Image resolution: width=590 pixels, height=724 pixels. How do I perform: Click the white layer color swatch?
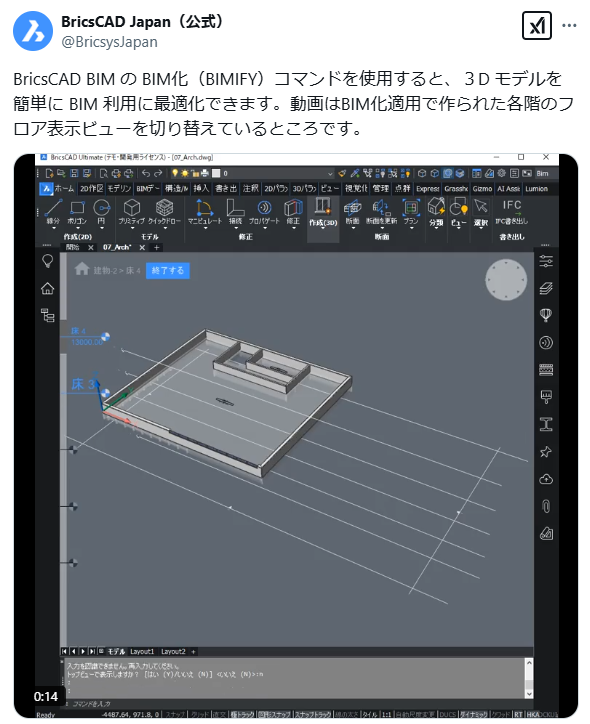(x=216, y=174)
